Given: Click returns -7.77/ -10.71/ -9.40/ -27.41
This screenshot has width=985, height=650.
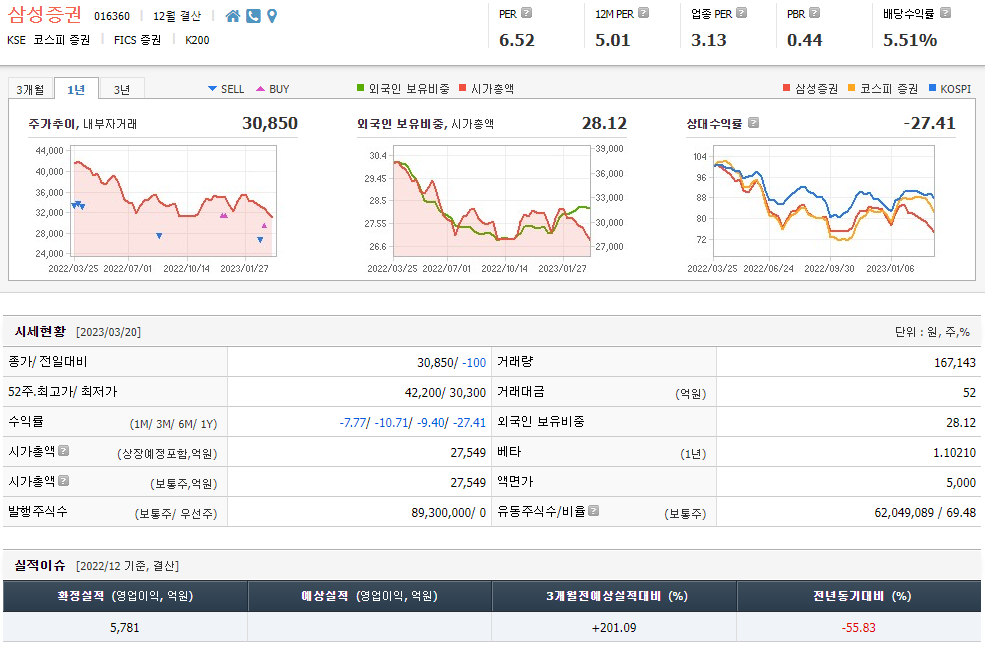Looking at the screenshot, I should pos(413,423).
